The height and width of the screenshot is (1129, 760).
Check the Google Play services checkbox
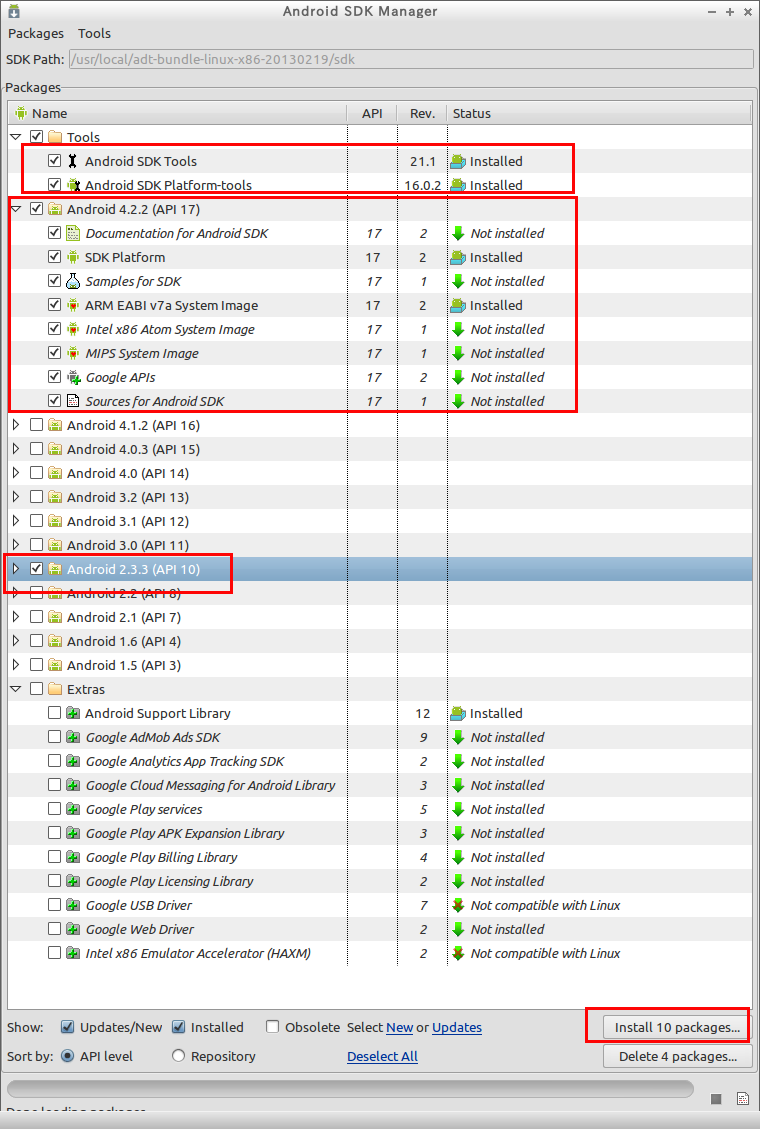(x=55, y=809)
